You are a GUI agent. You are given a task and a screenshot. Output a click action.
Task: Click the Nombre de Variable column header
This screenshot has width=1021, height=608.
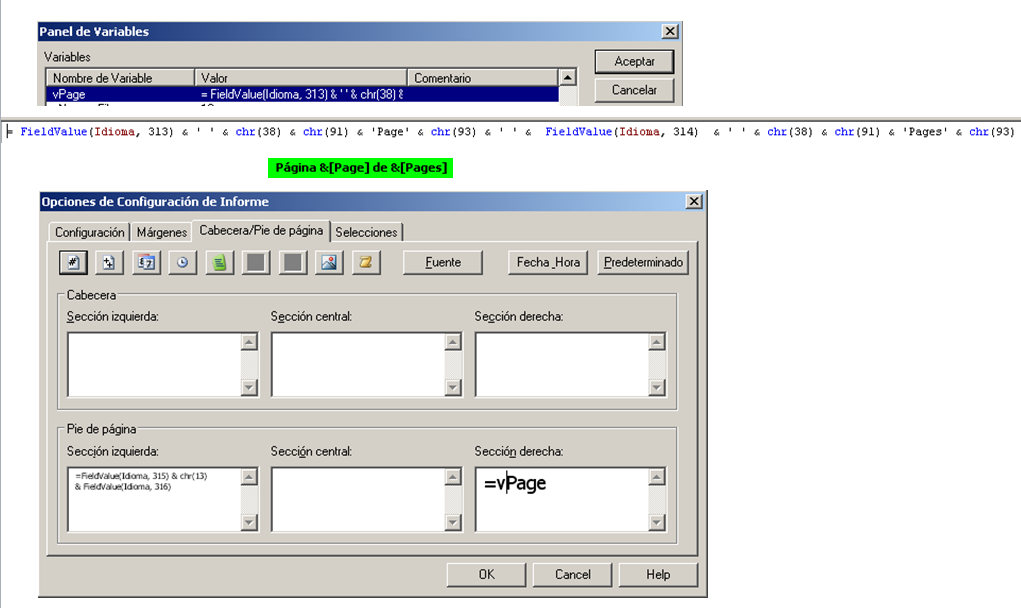[x=120, y=78]
